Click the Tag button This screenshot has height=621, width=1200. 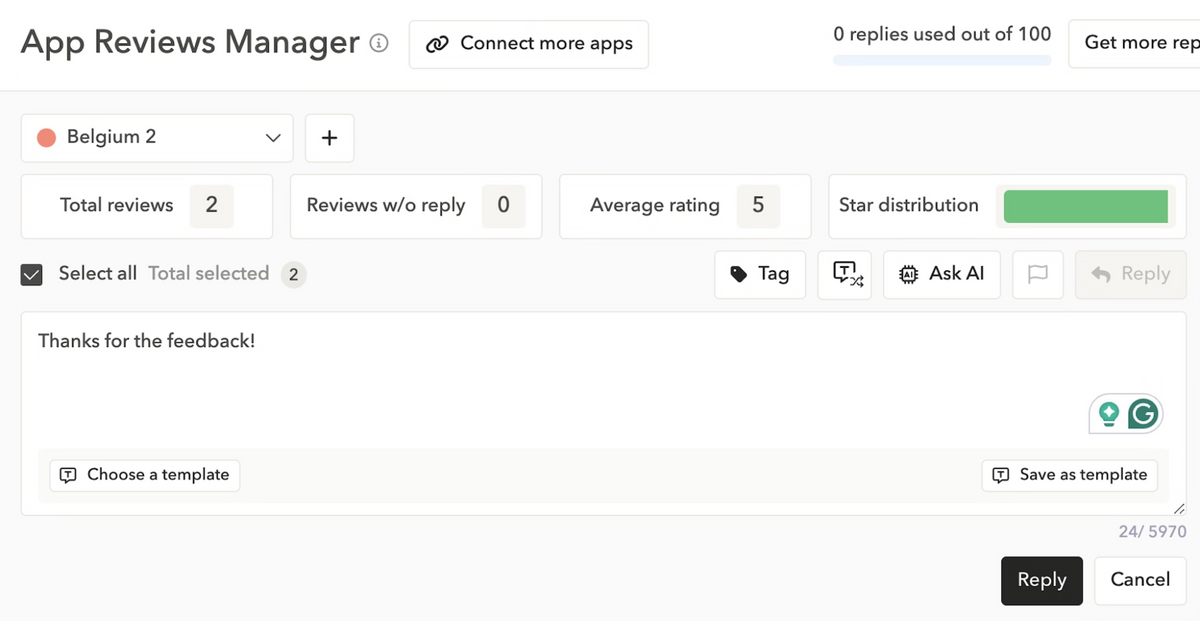(760, 274)
